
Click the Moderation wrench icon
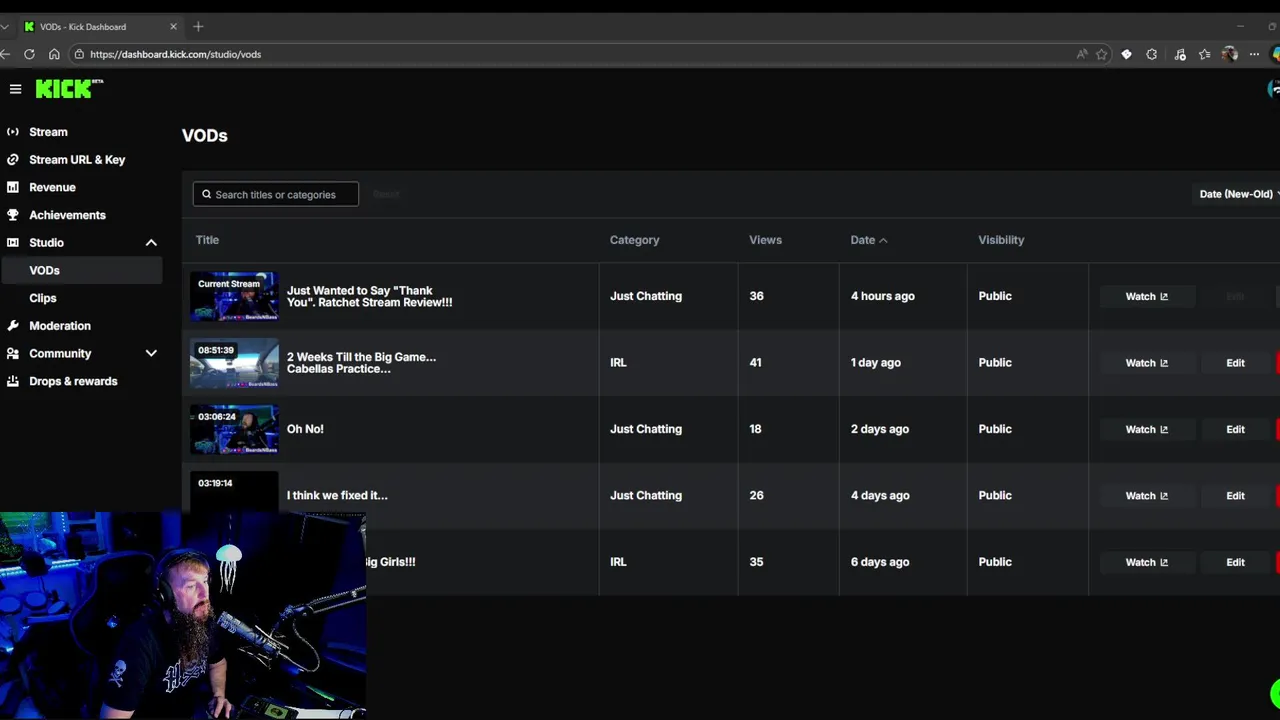(x=13, y=326)
